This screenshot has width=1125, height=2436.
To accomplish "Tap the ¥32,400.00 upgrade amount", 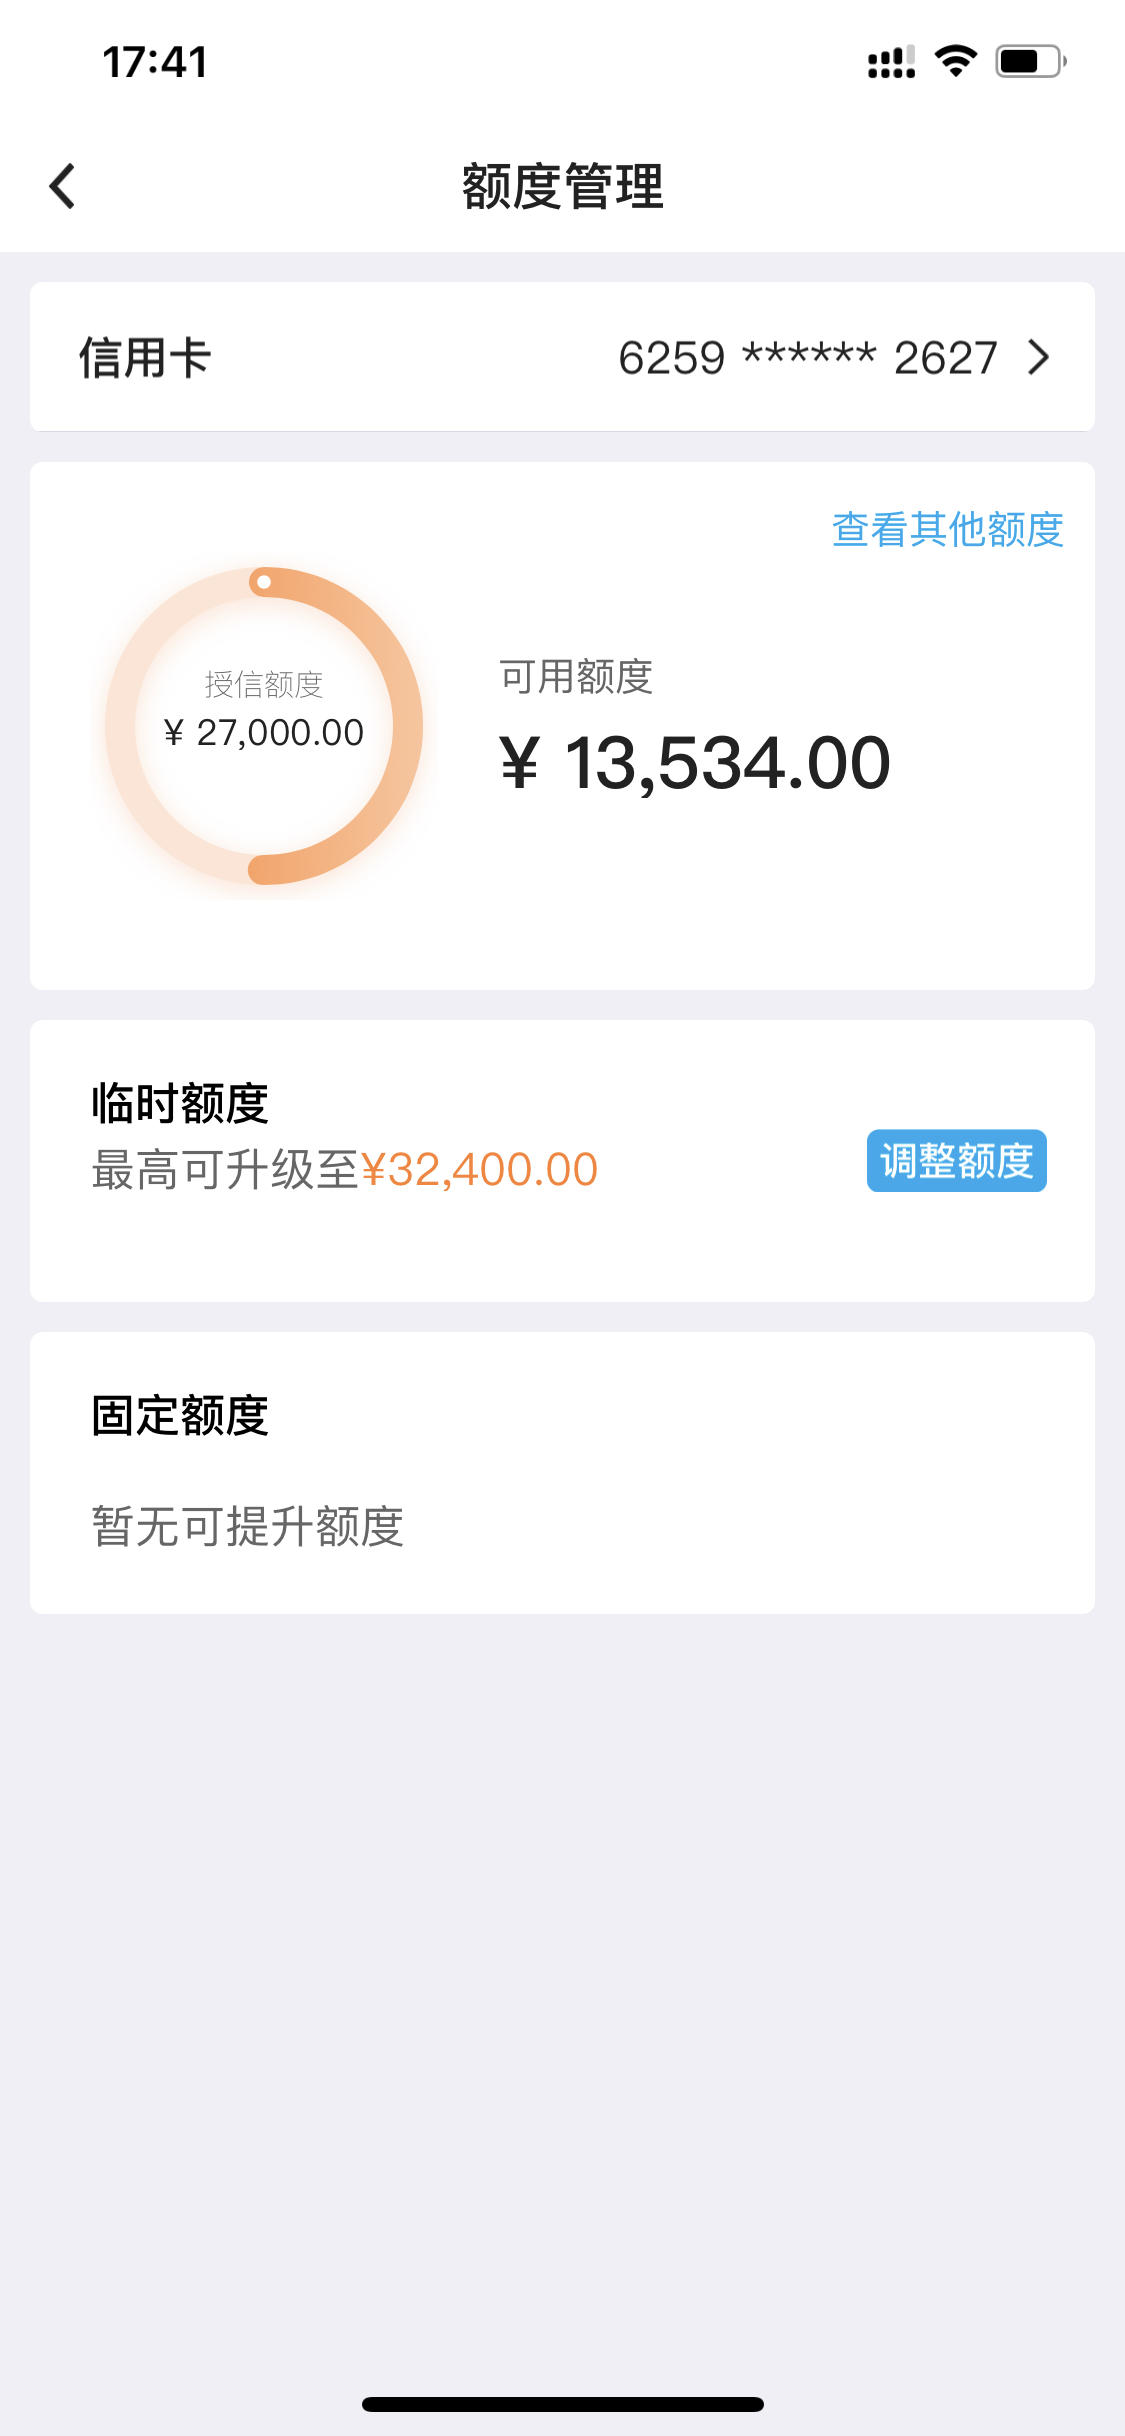I will click(479, 1170).
